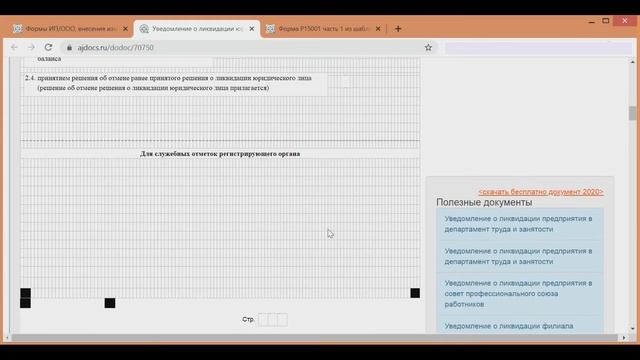Open second Уведомление в департамент труда и занятости link

click(518, 256)
